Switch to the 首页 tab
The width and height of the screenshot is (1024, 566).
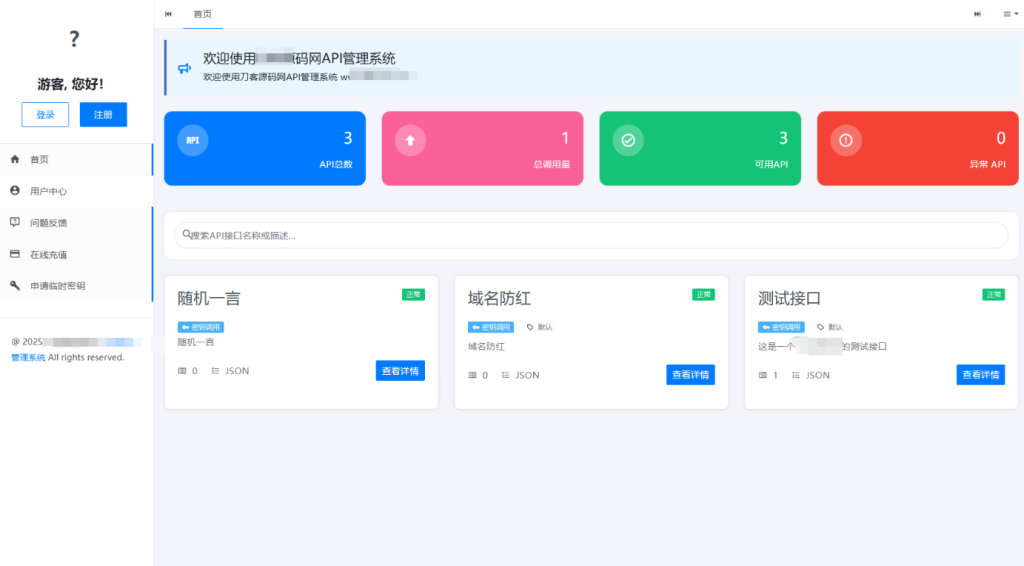tap(202, 14)
